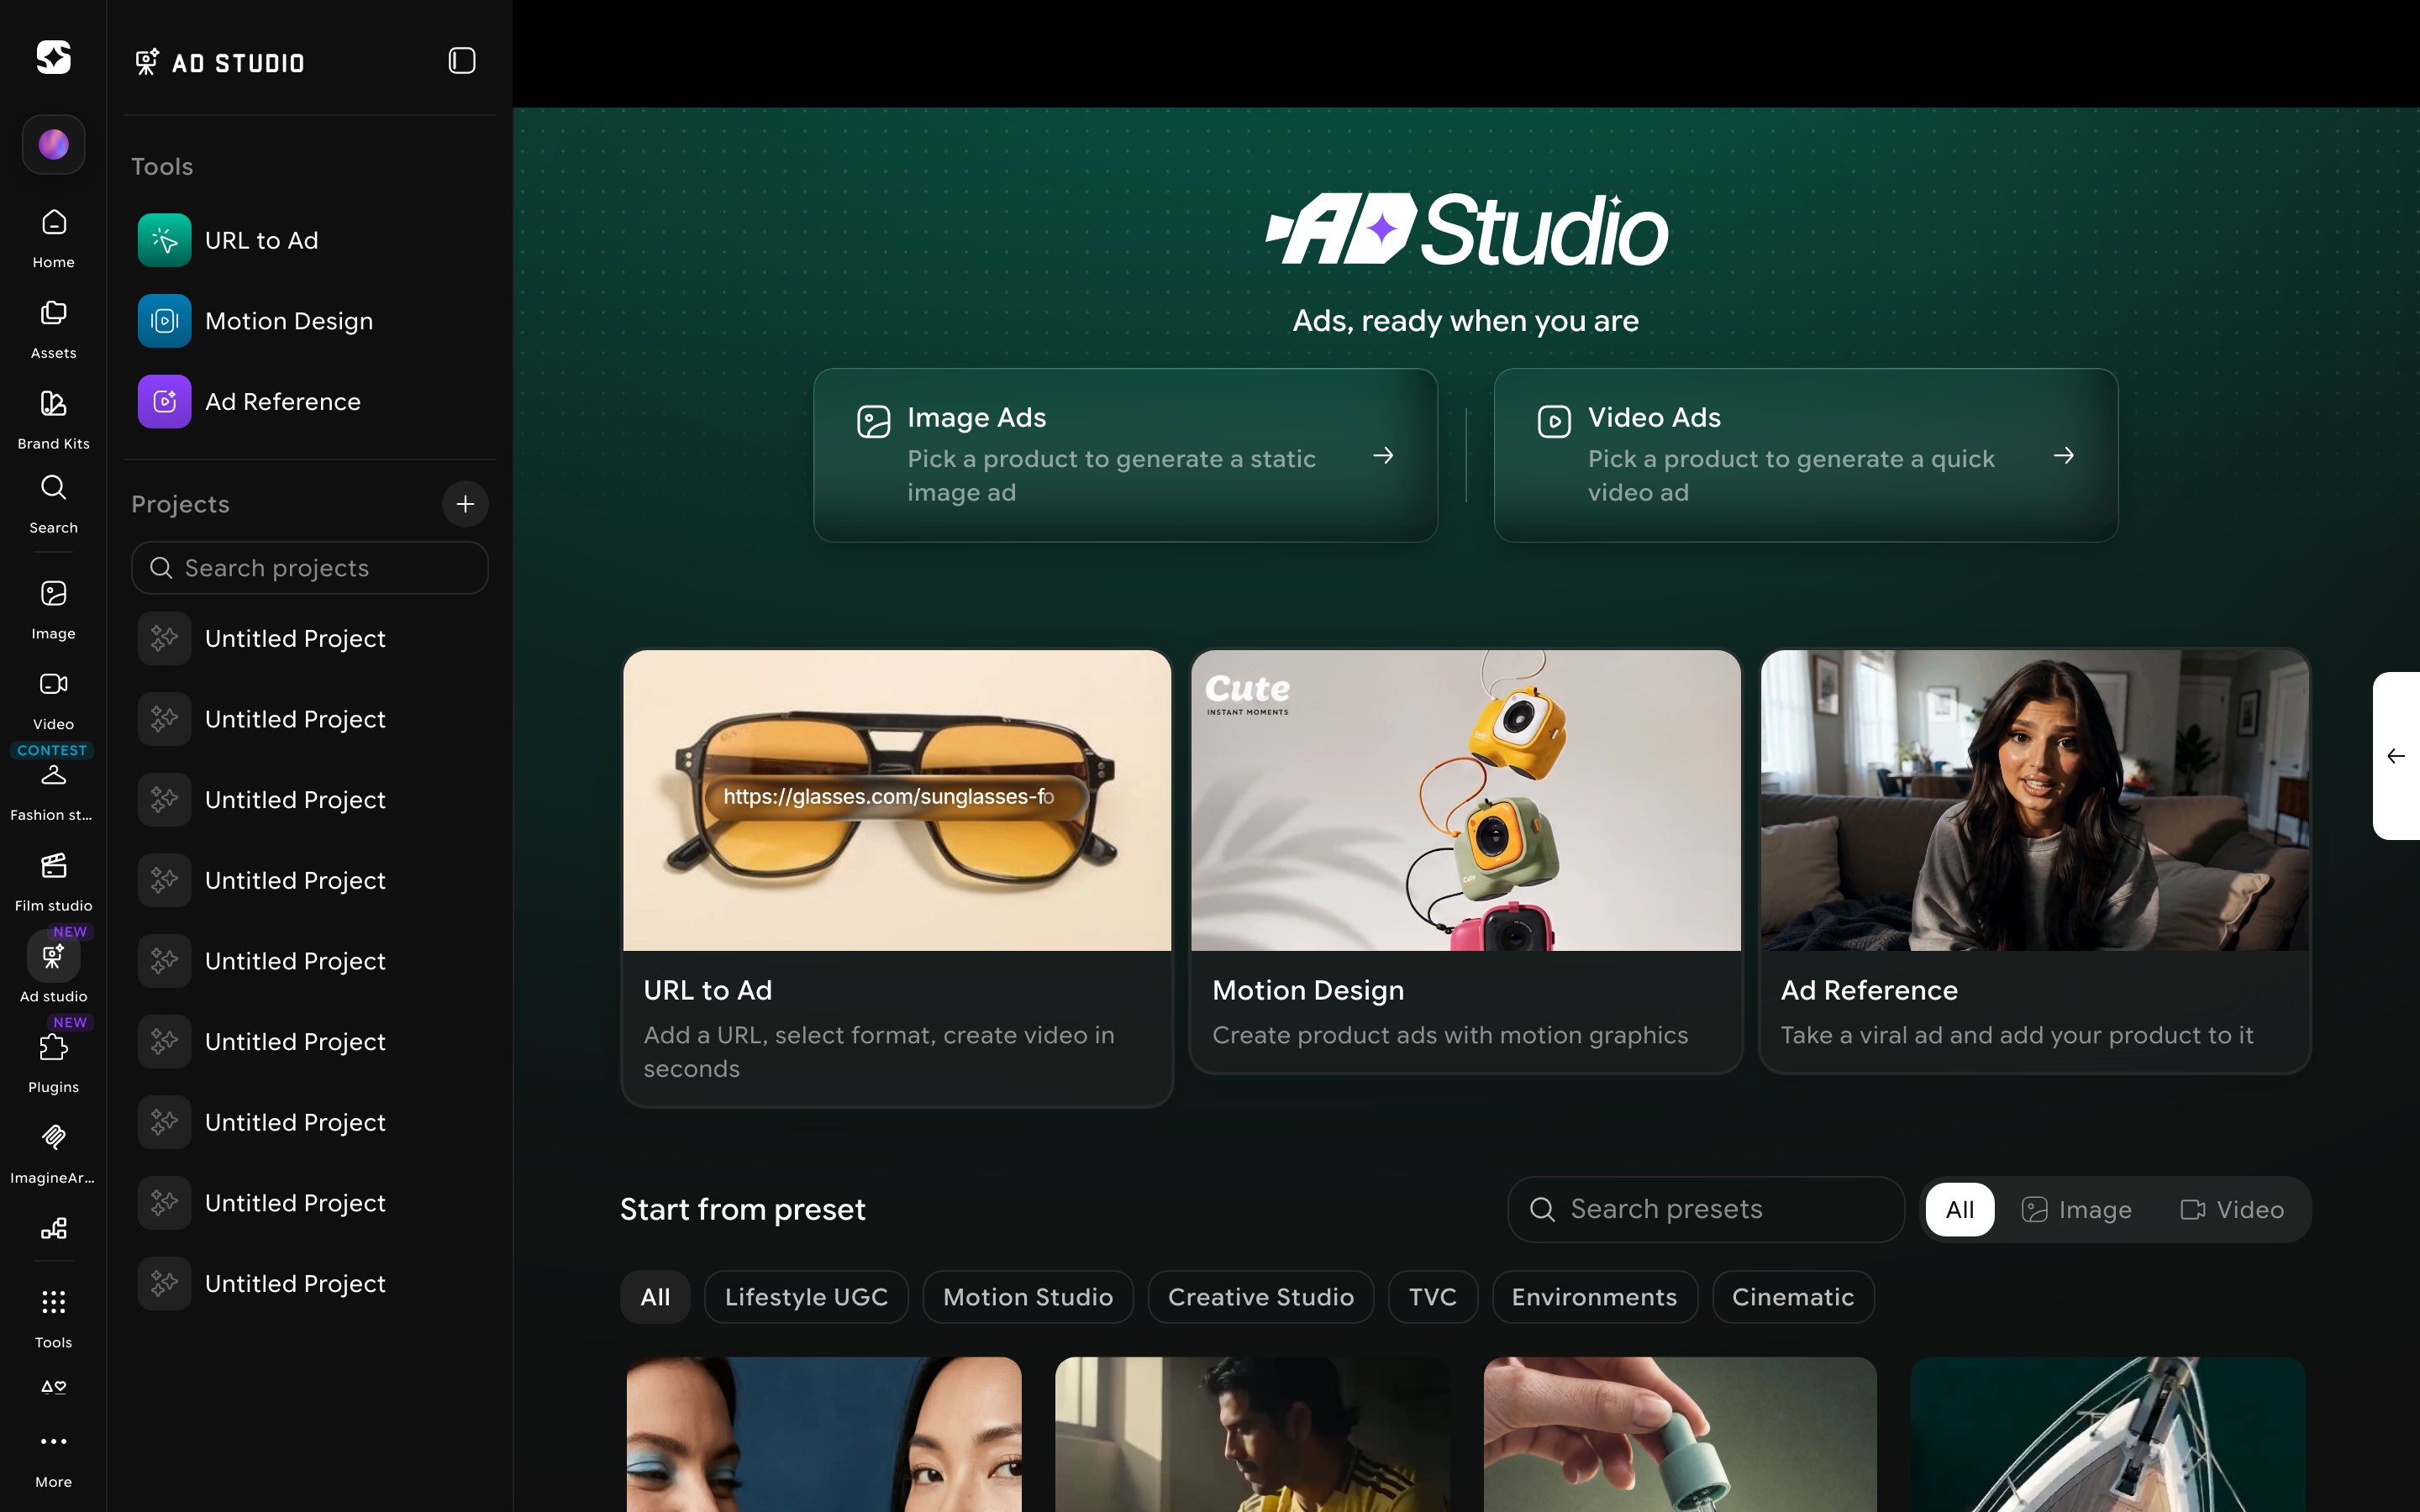Click the app logo in the sidebar top
This screenshot has height=1512, width=2420.
pyautogui.click(x=53, y=57)
